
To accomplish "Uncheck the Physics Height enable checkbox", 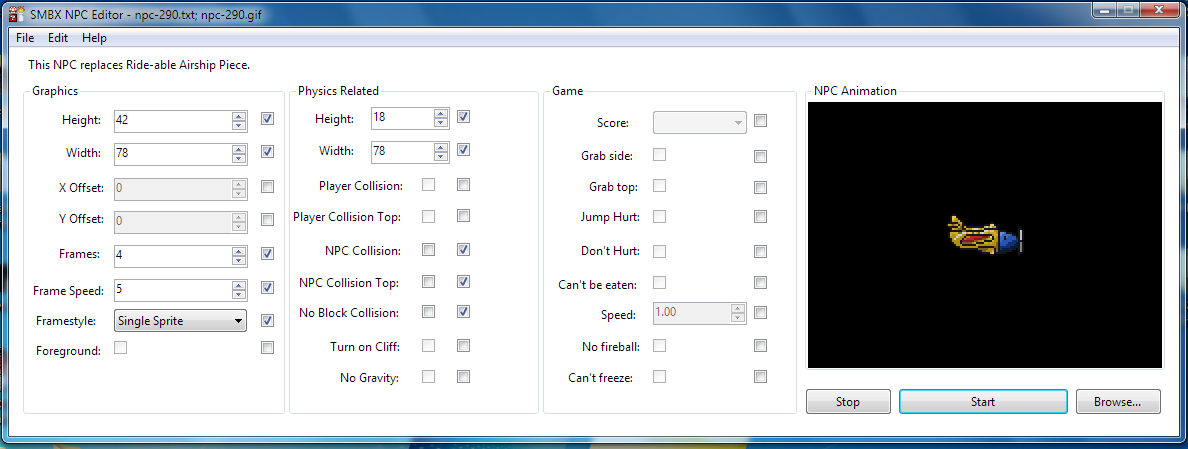I will point(464,117).
